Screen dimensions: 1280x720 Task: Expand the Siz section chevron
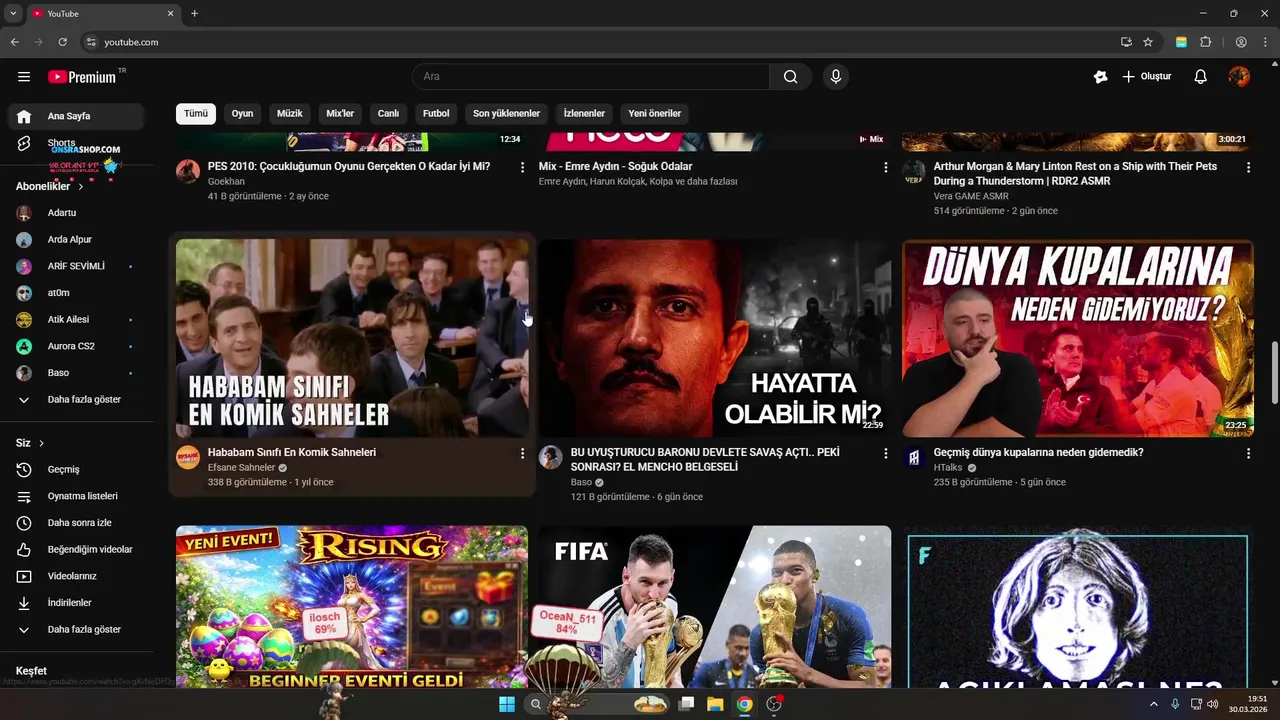pos(41,443)
